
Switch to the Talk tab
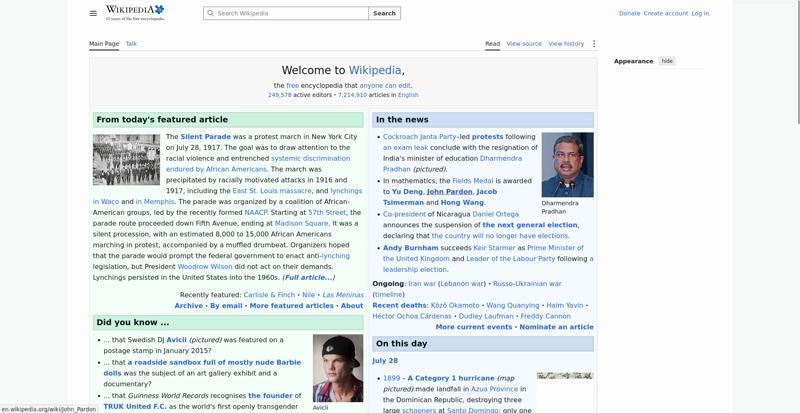tap(131, 44)
